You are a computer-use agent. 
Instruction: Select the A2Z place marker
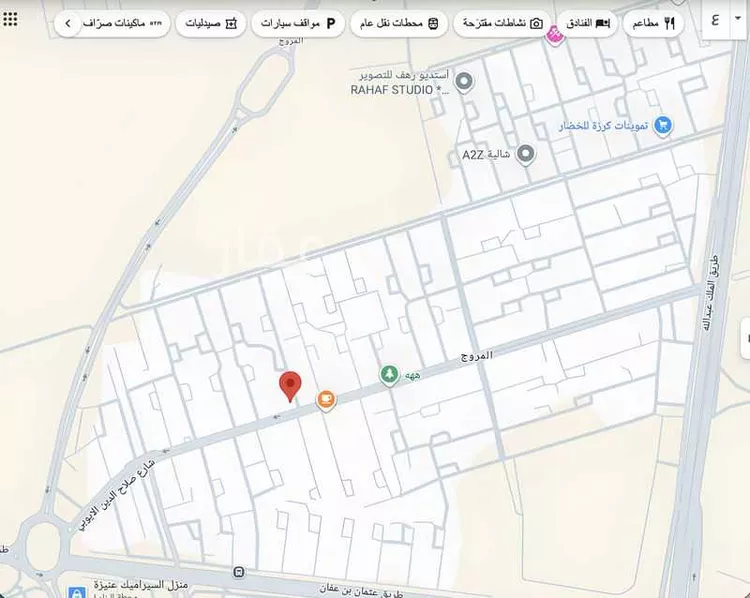[526, 154]
